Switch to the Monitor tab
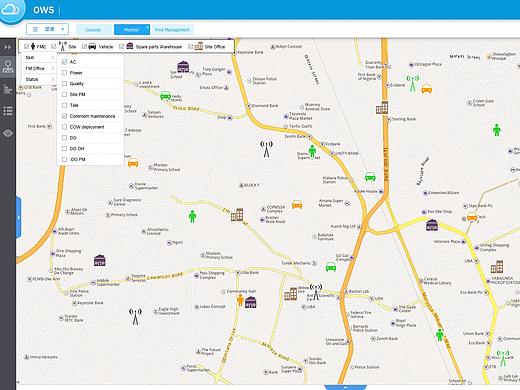 click(131, 30)
